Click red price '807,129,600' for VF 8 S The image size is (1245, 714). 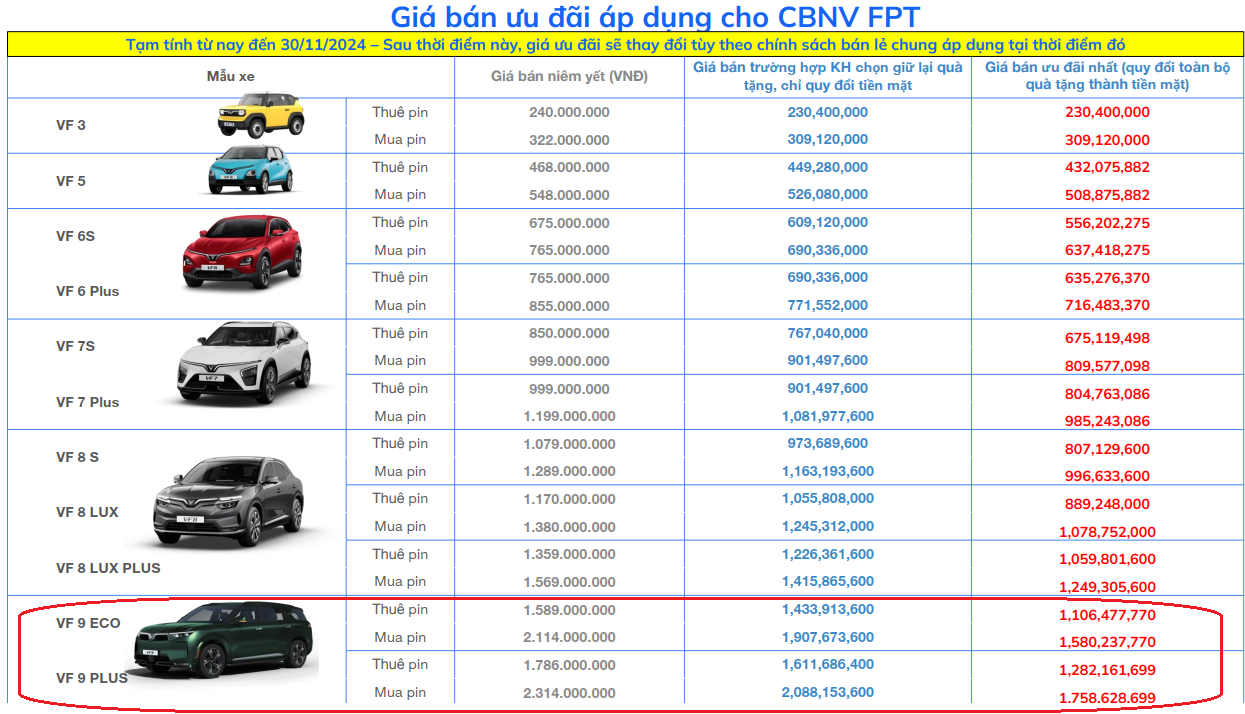(x=1106, y=449)
